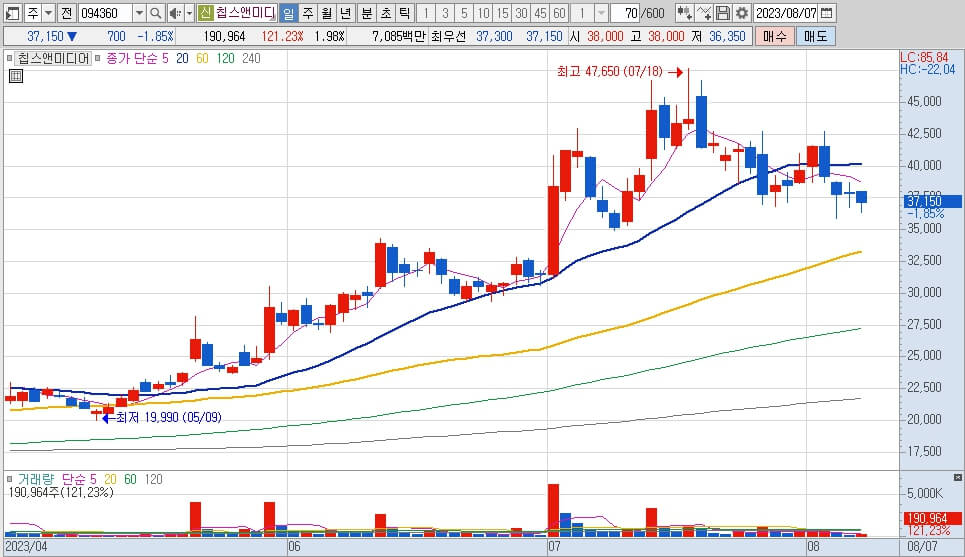Screen dimensions: 965x557
Task: Click the stock code field 094360
Action: tap(105, 13)
